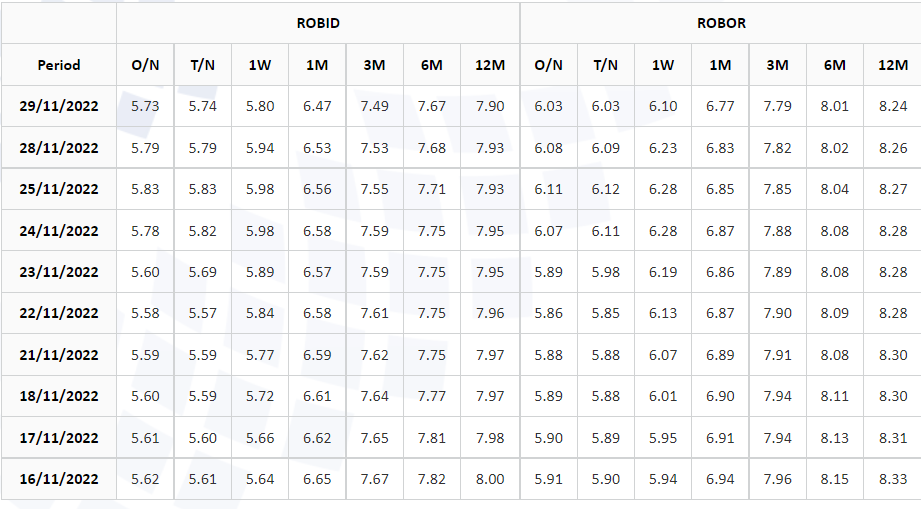Image resolution: width=921 pixels, height=509 pixels.
Task: Click ROBID 12M value 8.00 for 16/11/2022
Action: (x=490, y=479)
